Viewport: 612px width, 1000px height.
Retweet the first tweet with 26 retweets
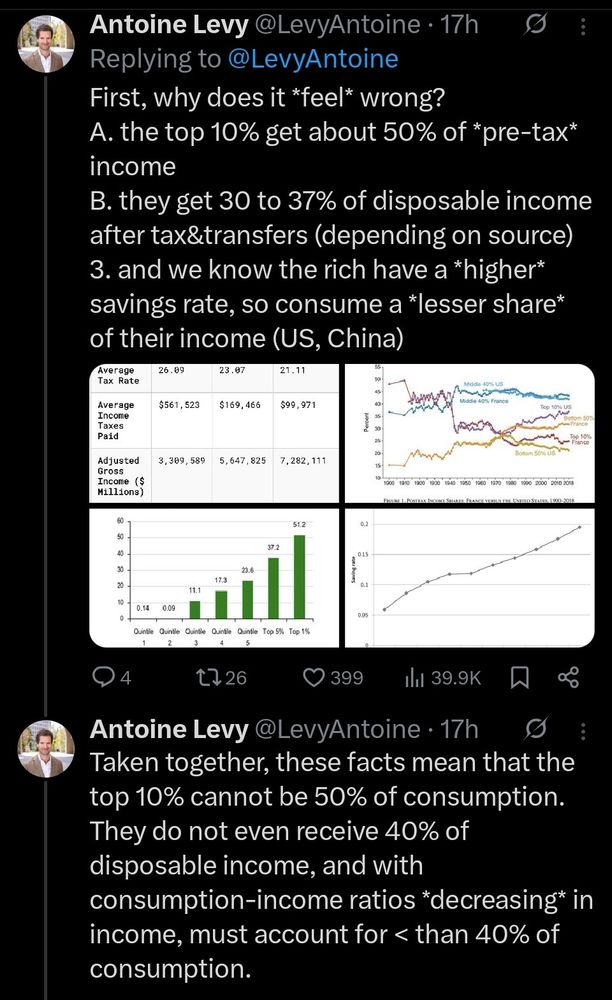pyautogui.click(x=221, y=677)
